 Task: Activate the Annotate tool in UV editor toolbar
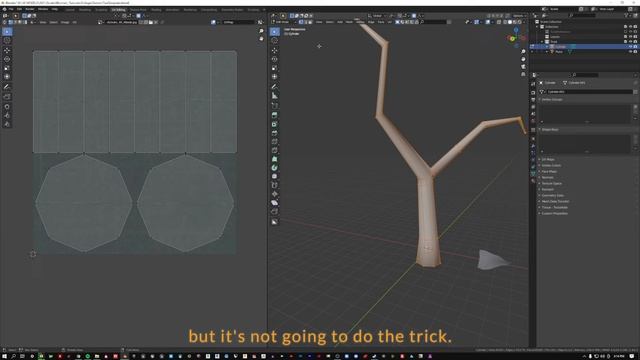(x=7, y=87)
